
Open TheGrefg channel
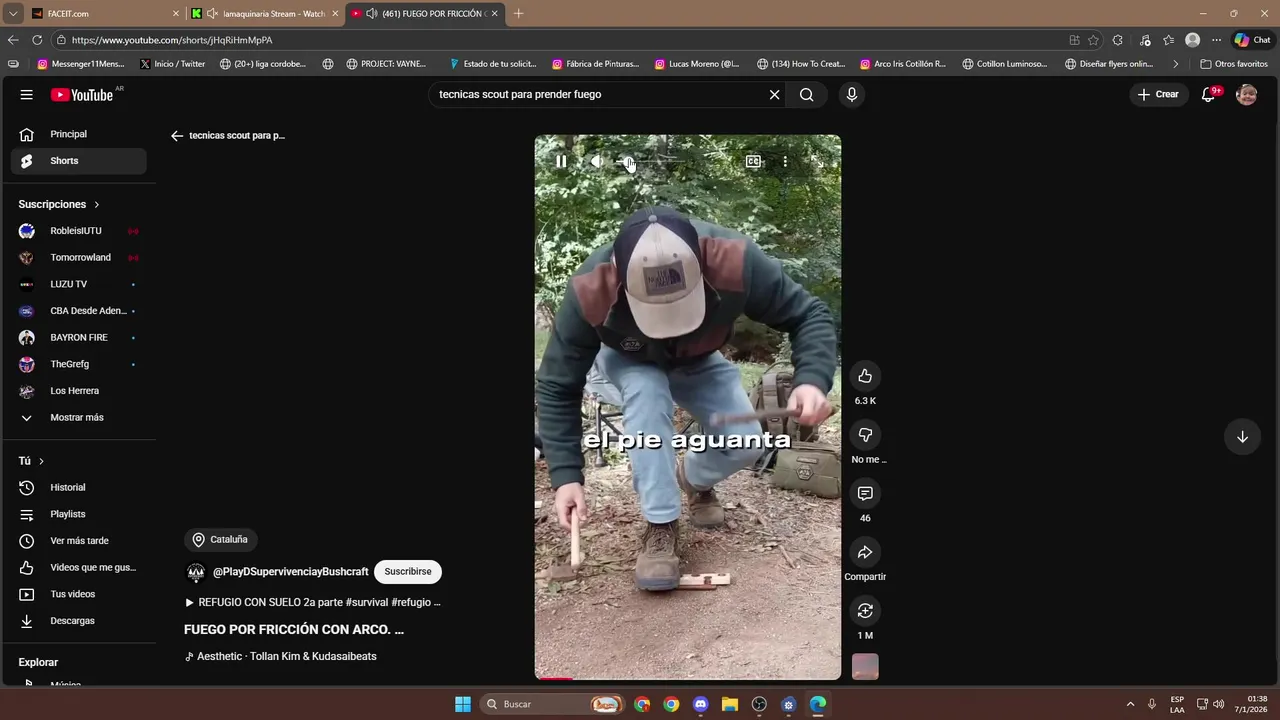point(79,364)
